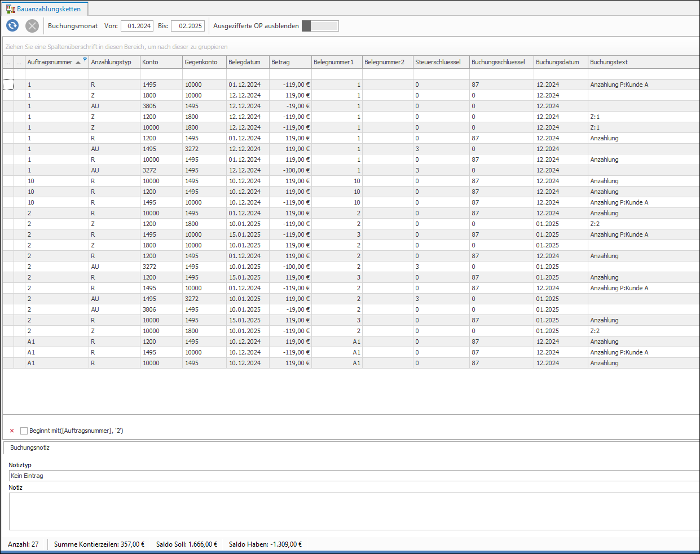The height and width of the screenshot is (554, 700).
Task: Click Anzahlungstyp 'Z' in Auftragsnummer 2, Konto 1800 row
Action: click(92, 245)
